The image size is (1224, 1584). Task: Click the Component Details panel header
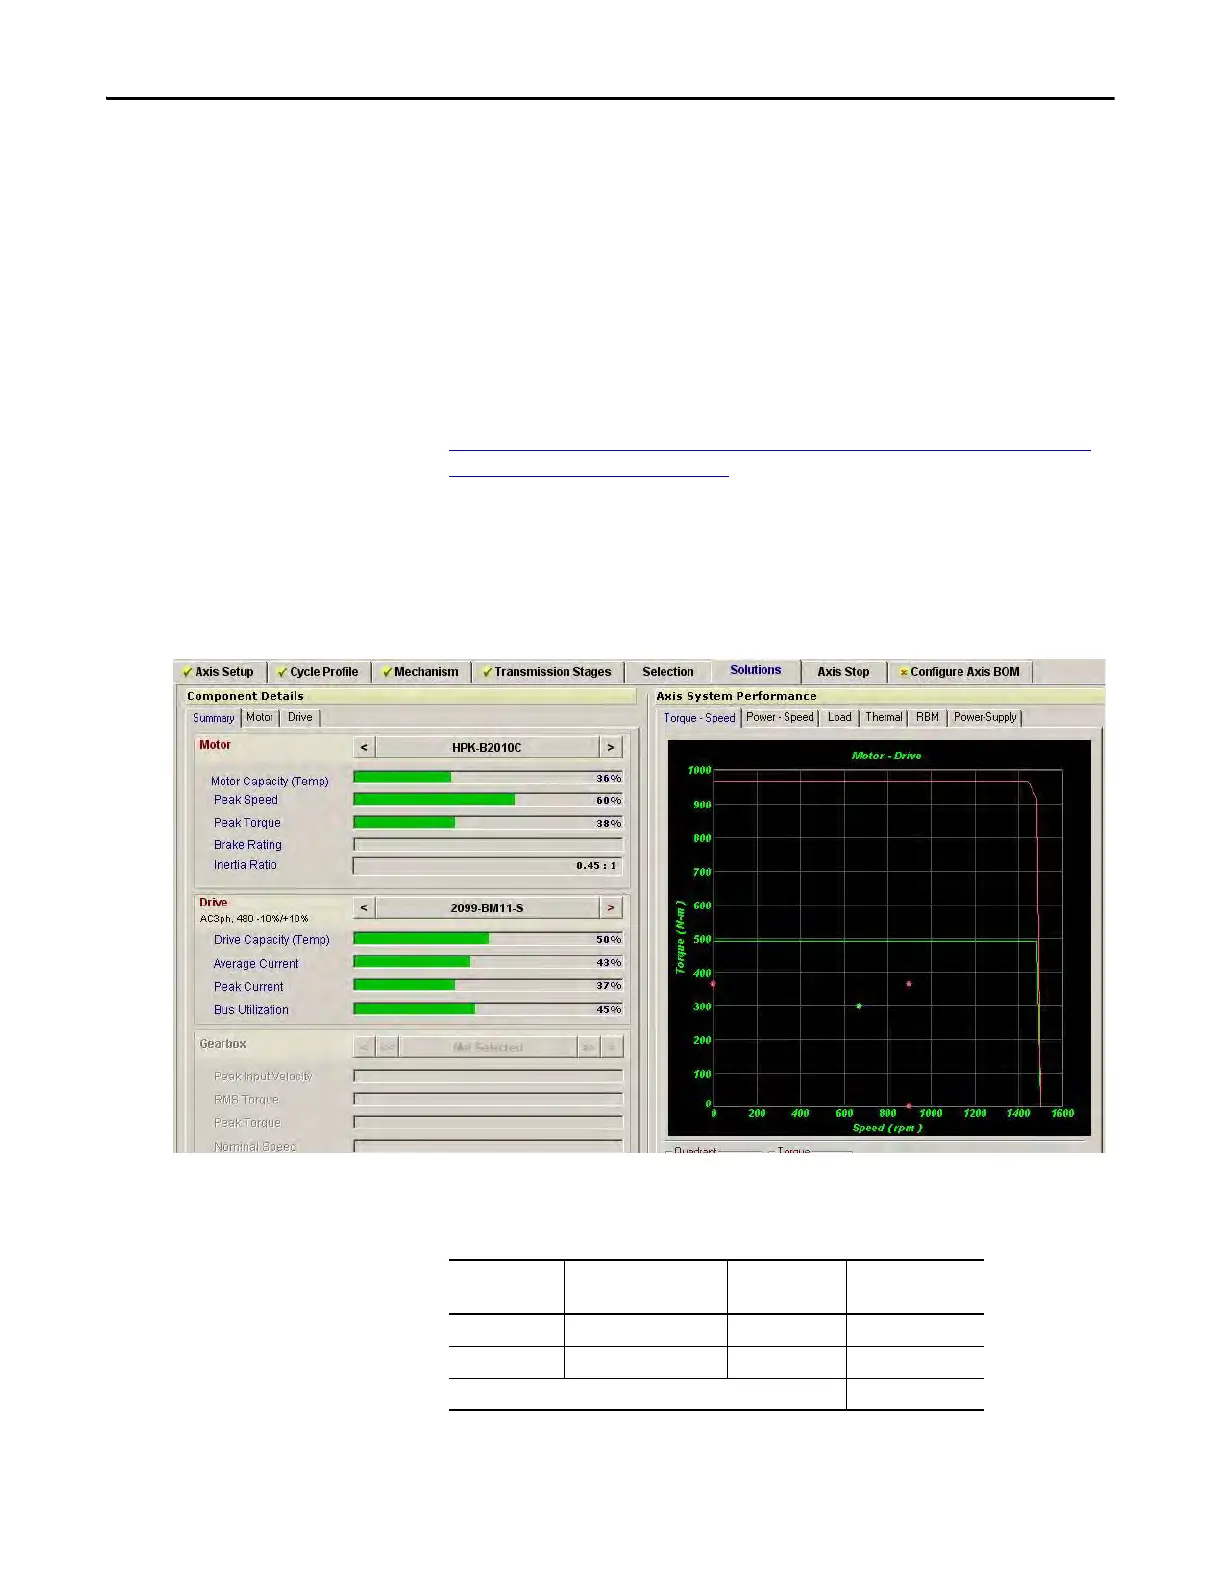[407, 696]
